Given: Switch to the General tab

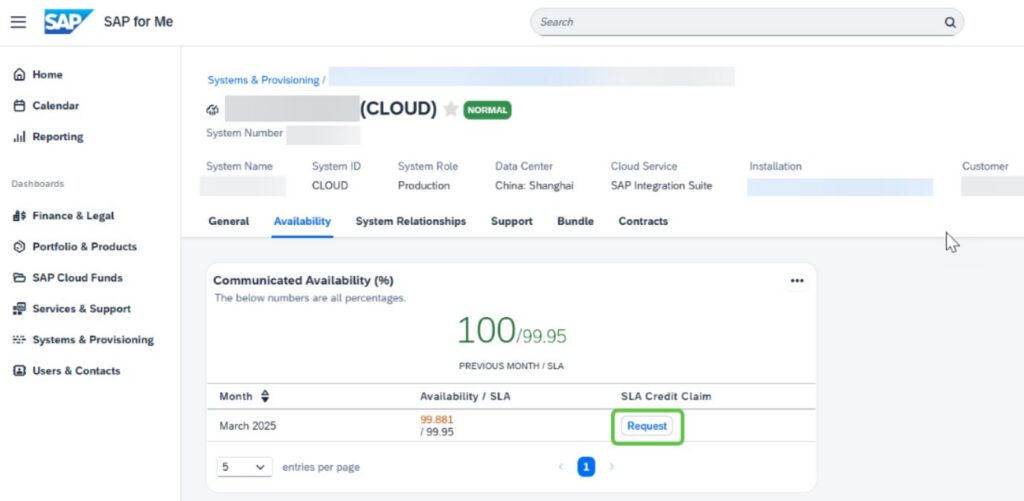Looking at the screenshot, I should 229,221.
